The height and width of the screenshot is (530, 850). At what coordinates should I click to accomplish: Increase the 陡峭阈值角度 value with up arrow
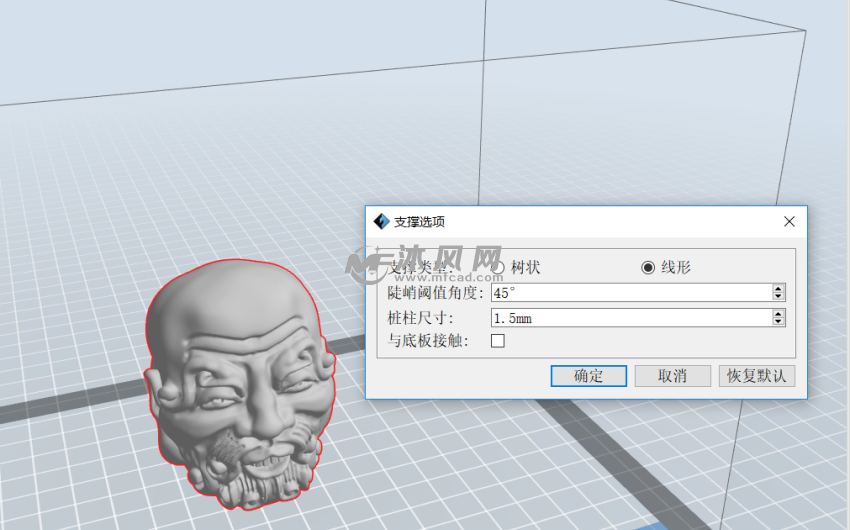click(x=778, y=289)
